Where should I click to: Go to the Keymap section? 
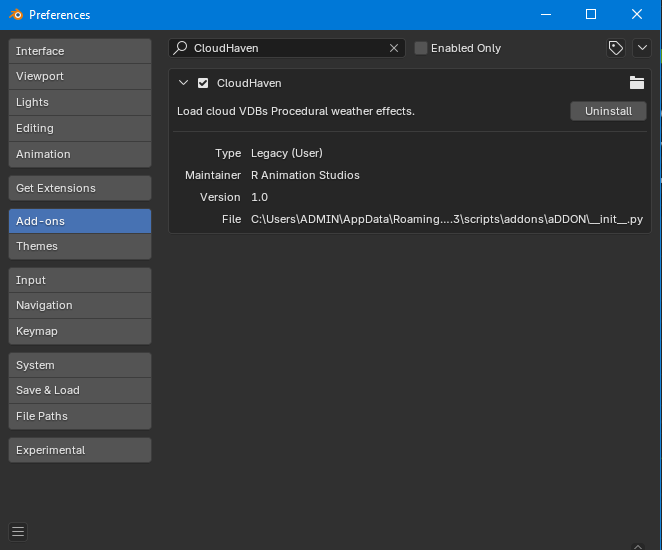coord(80,331)
